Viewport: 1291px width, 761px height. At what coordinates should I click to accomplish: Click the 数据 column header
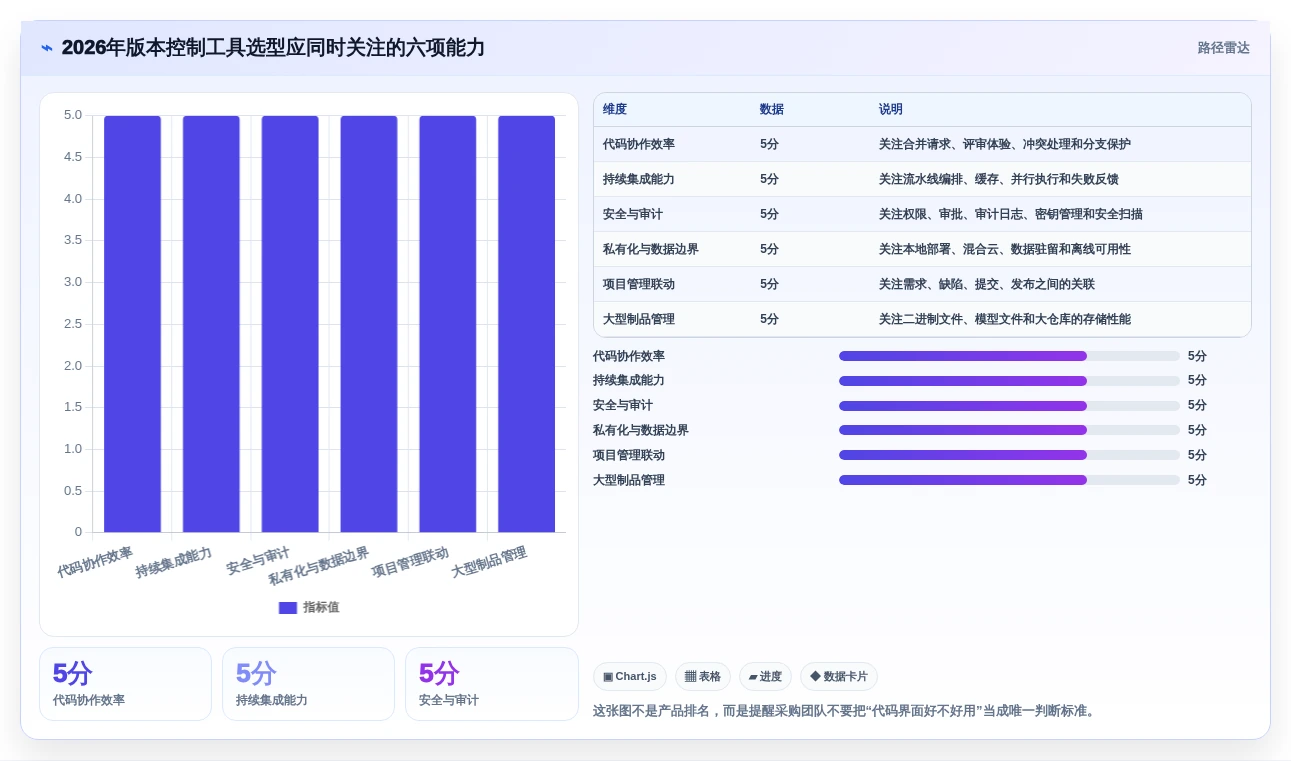tap(772, 109)
